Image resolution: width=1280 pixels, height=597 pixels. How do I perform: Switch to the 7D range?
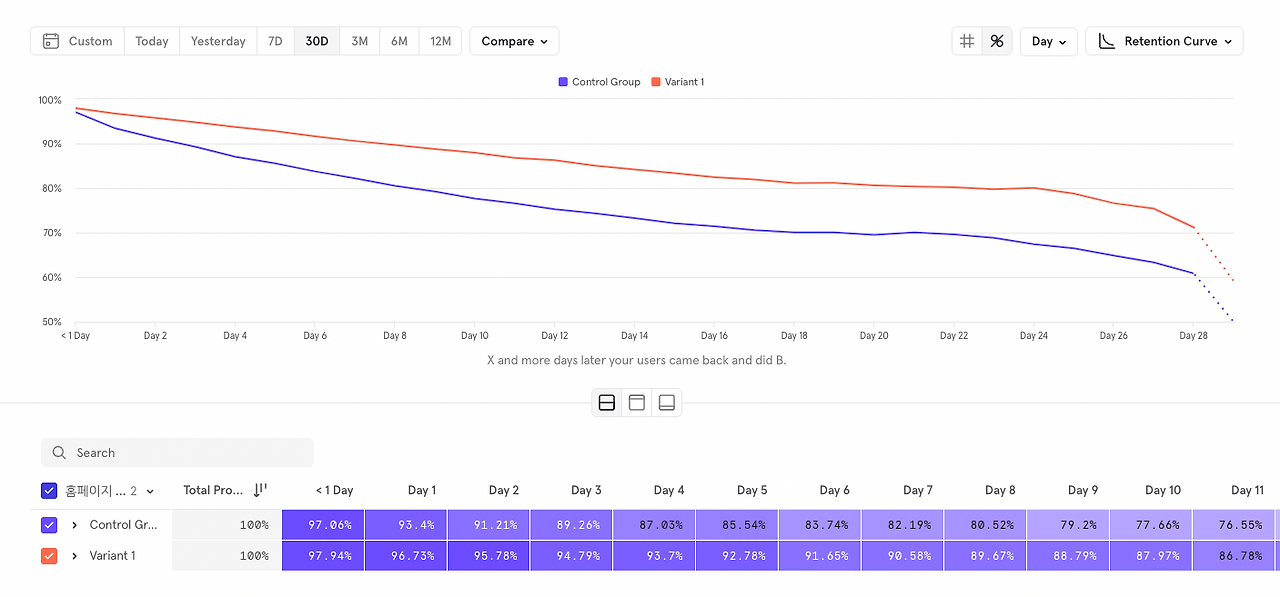tap(275, 41)
